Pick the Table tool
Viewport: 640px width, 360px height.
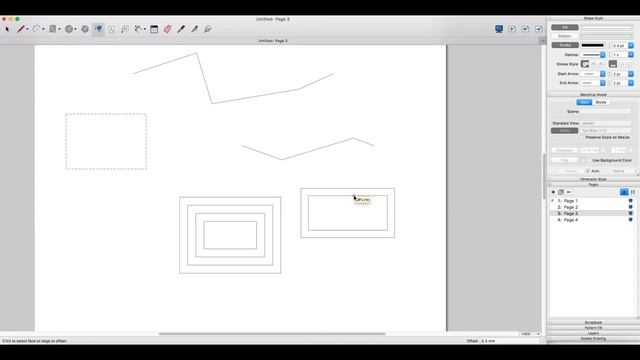[x=154, y=29]
